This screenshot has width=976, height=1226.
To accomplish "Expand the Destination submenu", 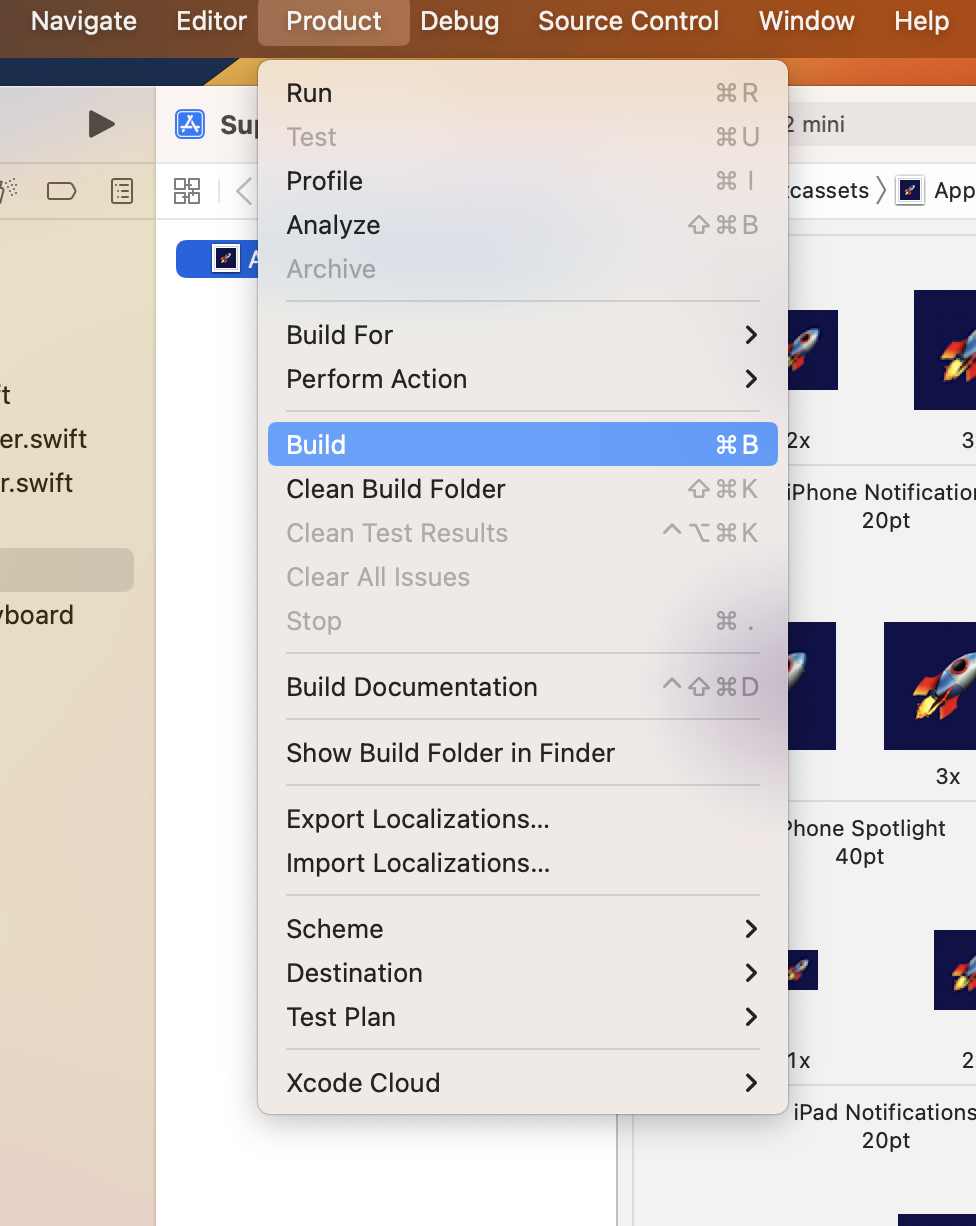I will pos(523,973).
